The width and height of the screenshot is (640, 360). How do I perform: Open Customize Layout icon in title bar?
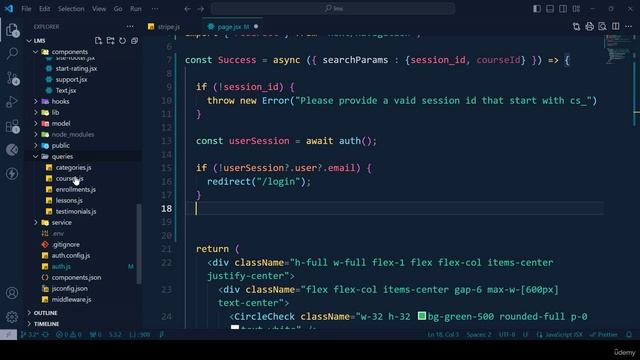coord(576,9)
